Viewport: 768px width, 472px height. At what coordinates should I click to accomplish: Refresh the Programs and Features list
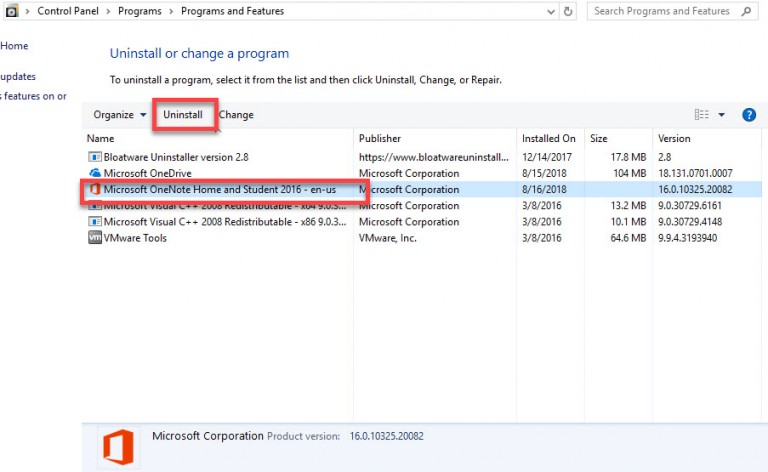[x=568, y=11]
